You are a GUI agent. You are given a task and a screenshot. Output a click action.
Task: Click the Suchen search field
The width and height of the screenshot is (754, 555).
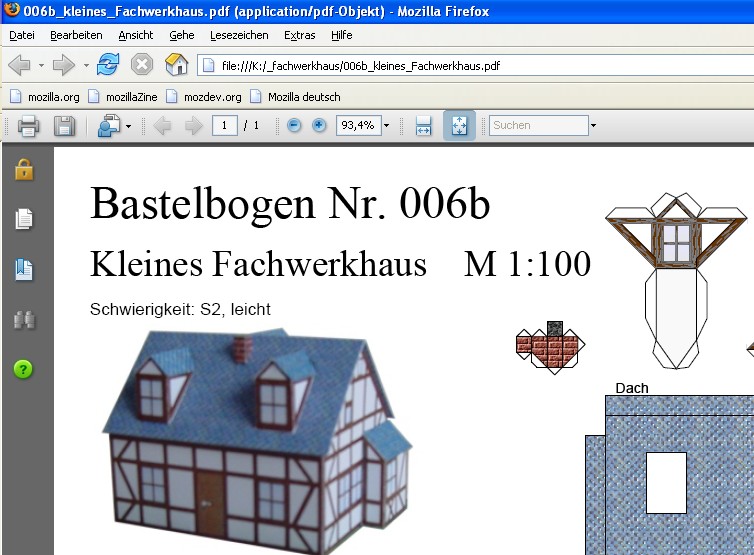click(539, 126)
